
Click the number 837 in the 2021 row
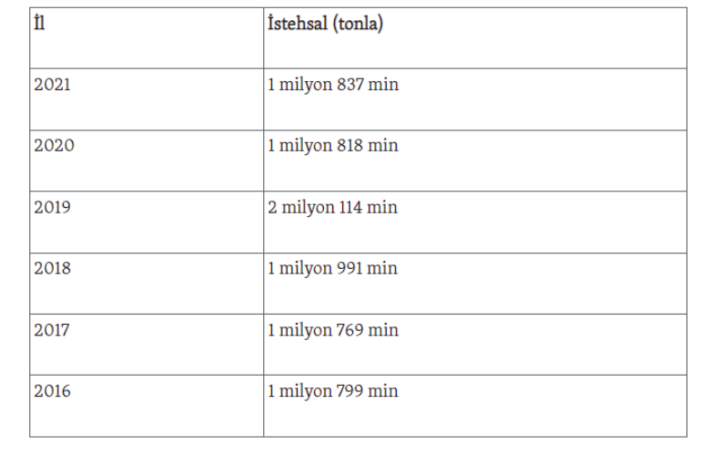point(351,85)
